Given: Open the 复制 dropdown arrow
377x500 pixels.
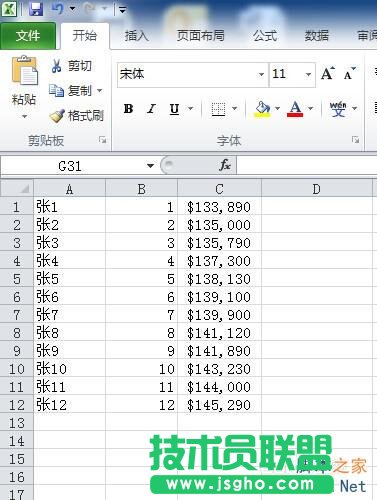Looking at the screenshot, I should [99, 90].
